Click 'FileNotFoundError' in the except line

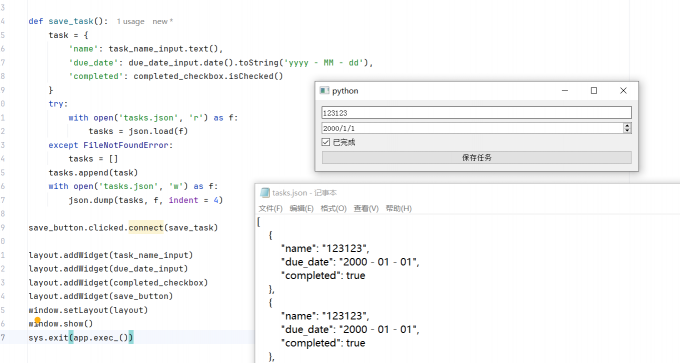tap(125, 145)
